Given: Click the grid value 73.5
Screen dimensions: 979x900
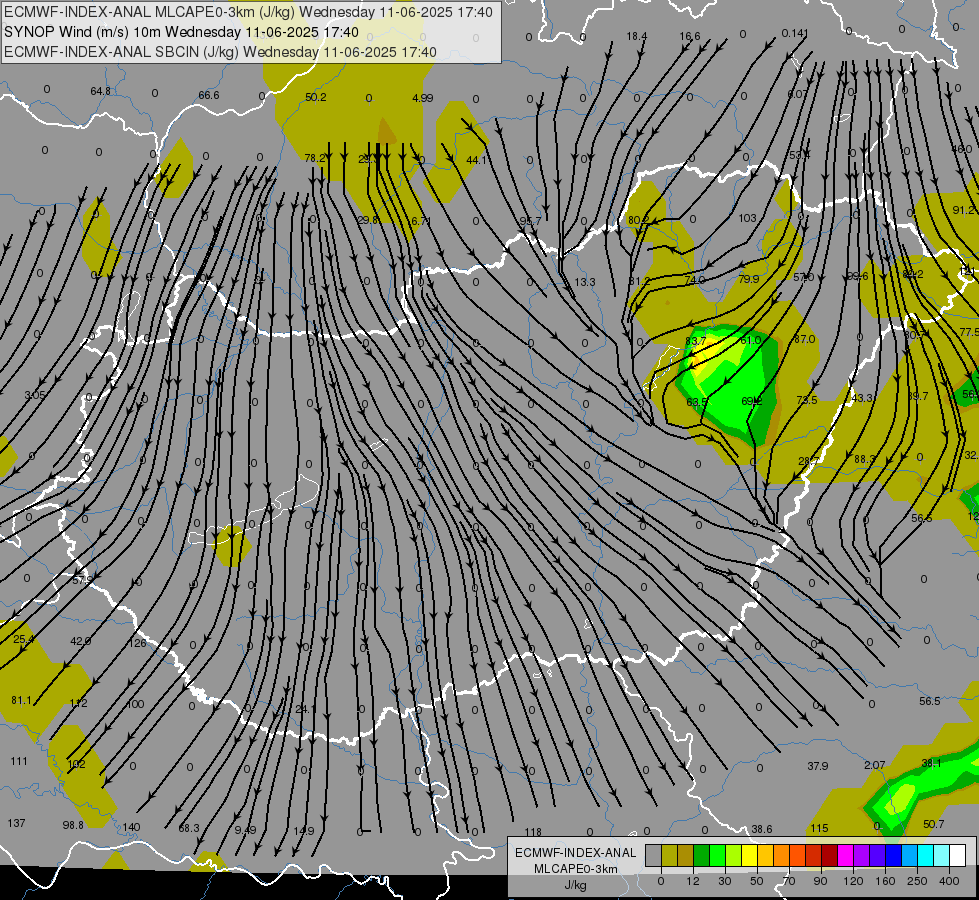Looking at the screenshot, I should [807, 400].
